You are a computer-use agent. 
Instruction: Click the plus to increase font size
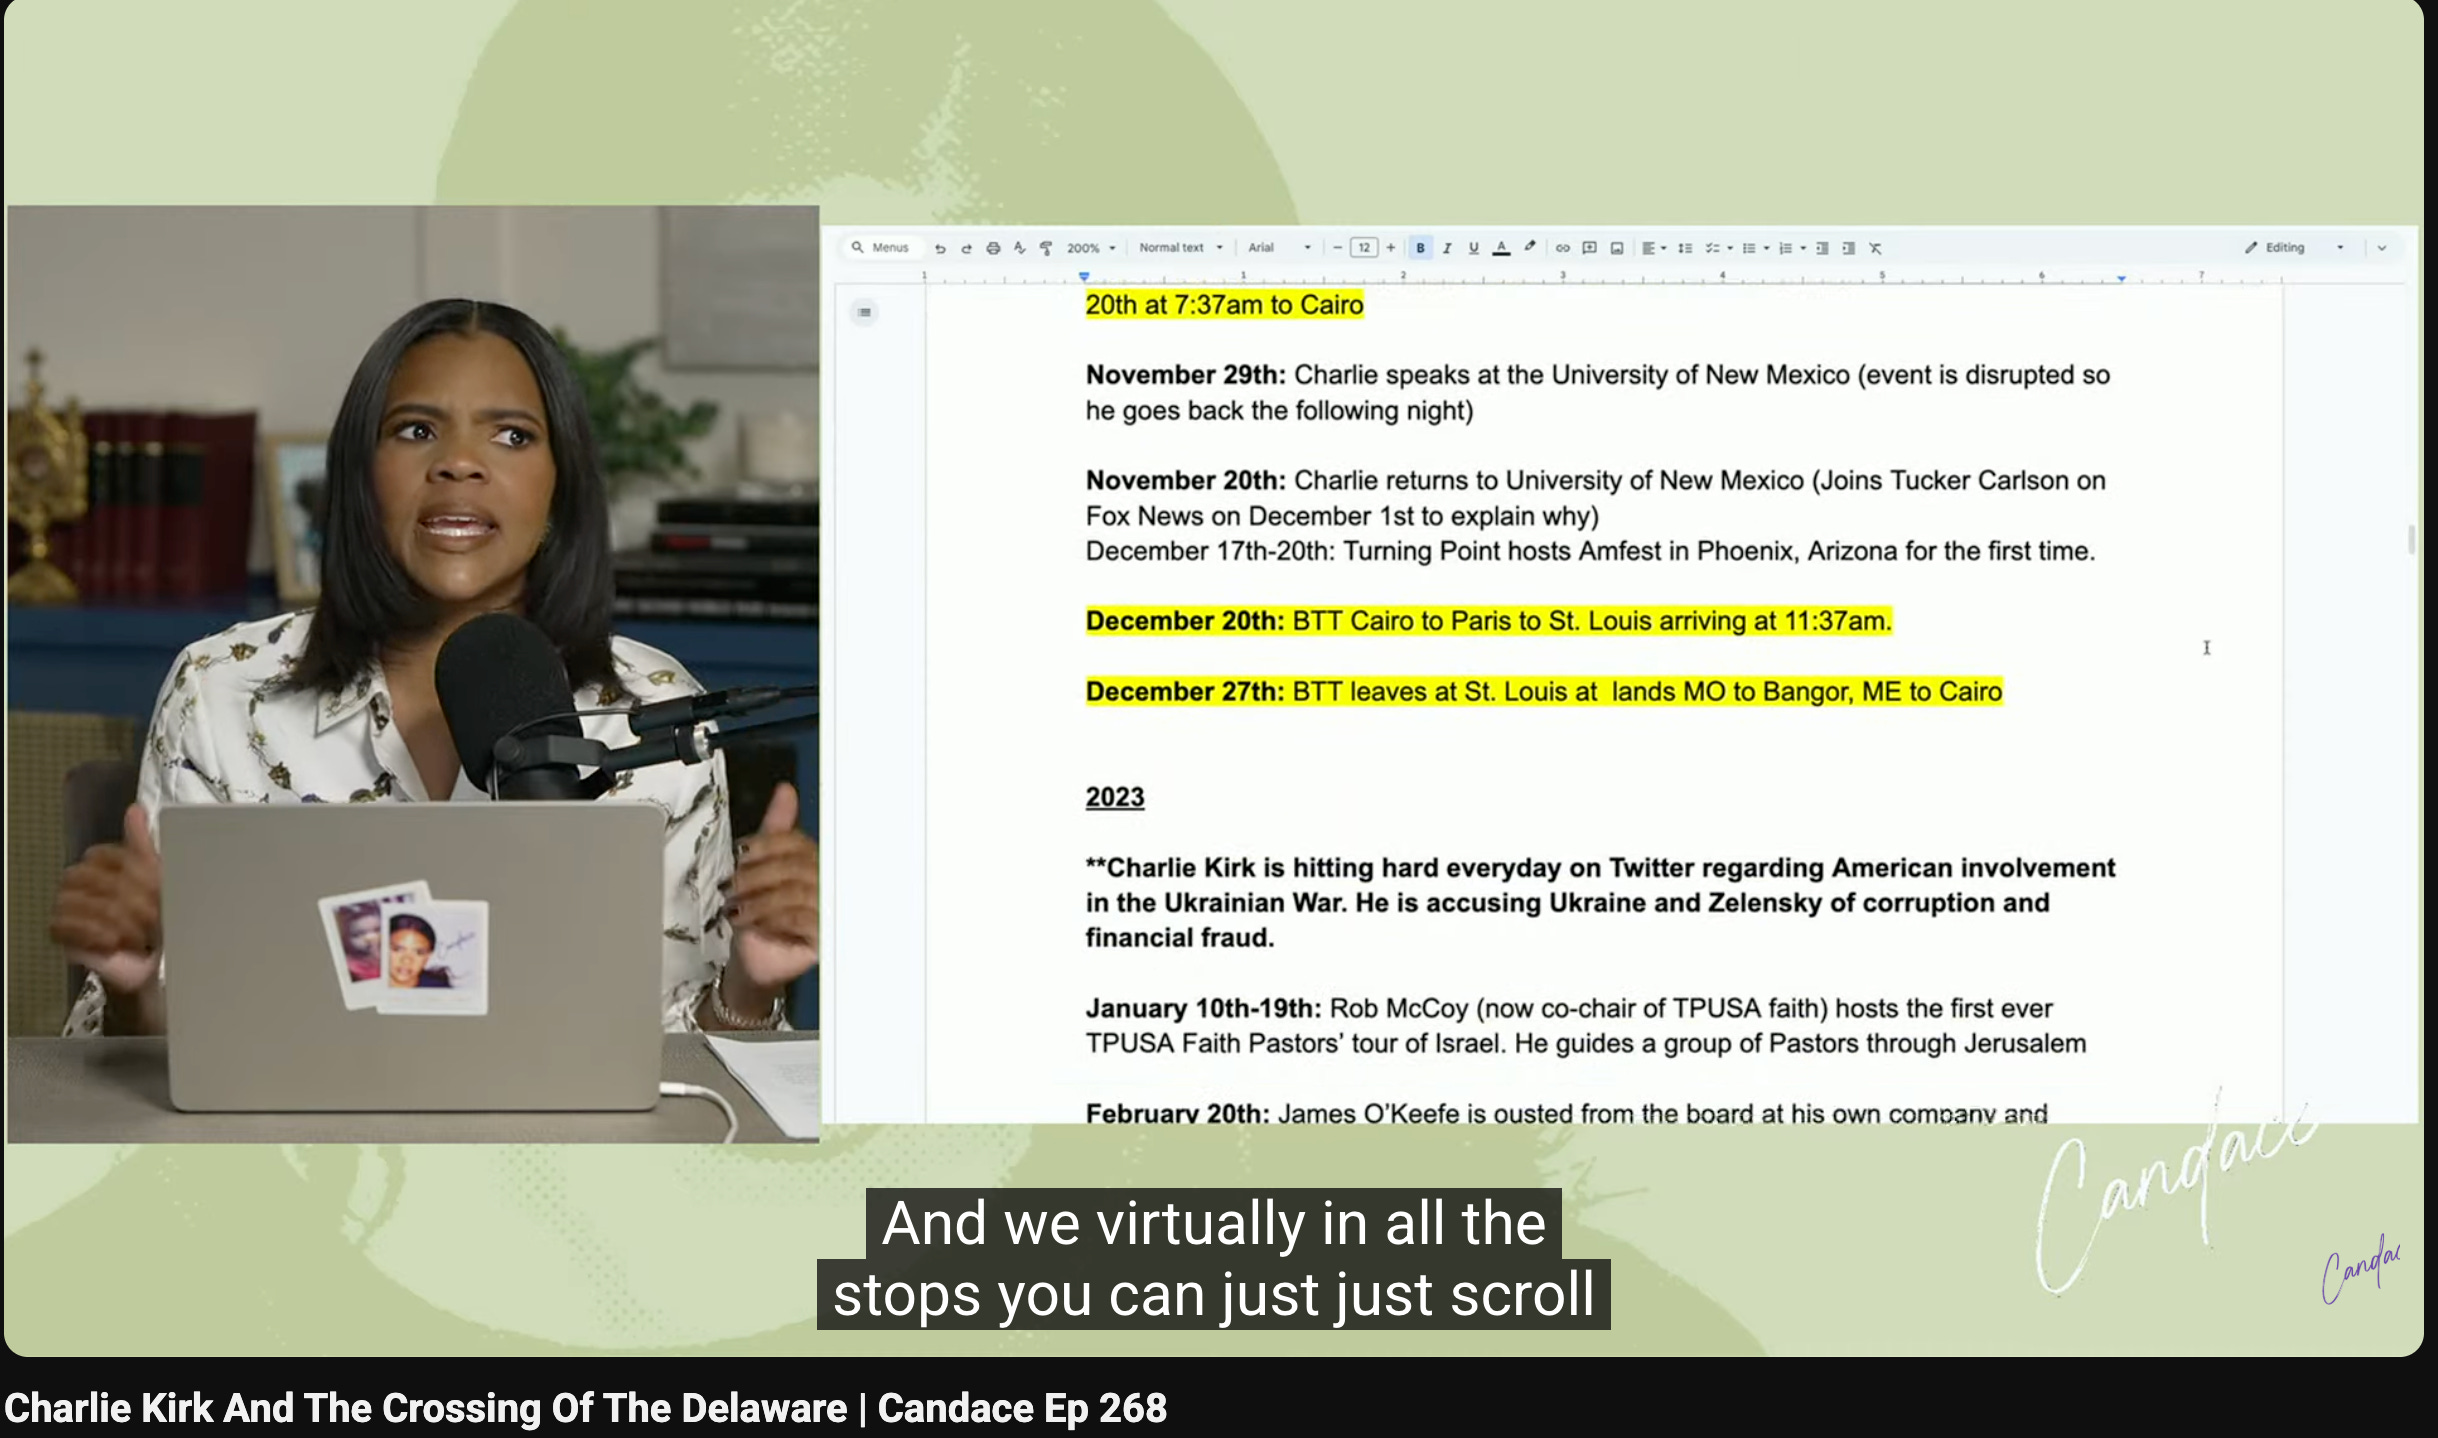1390,248
